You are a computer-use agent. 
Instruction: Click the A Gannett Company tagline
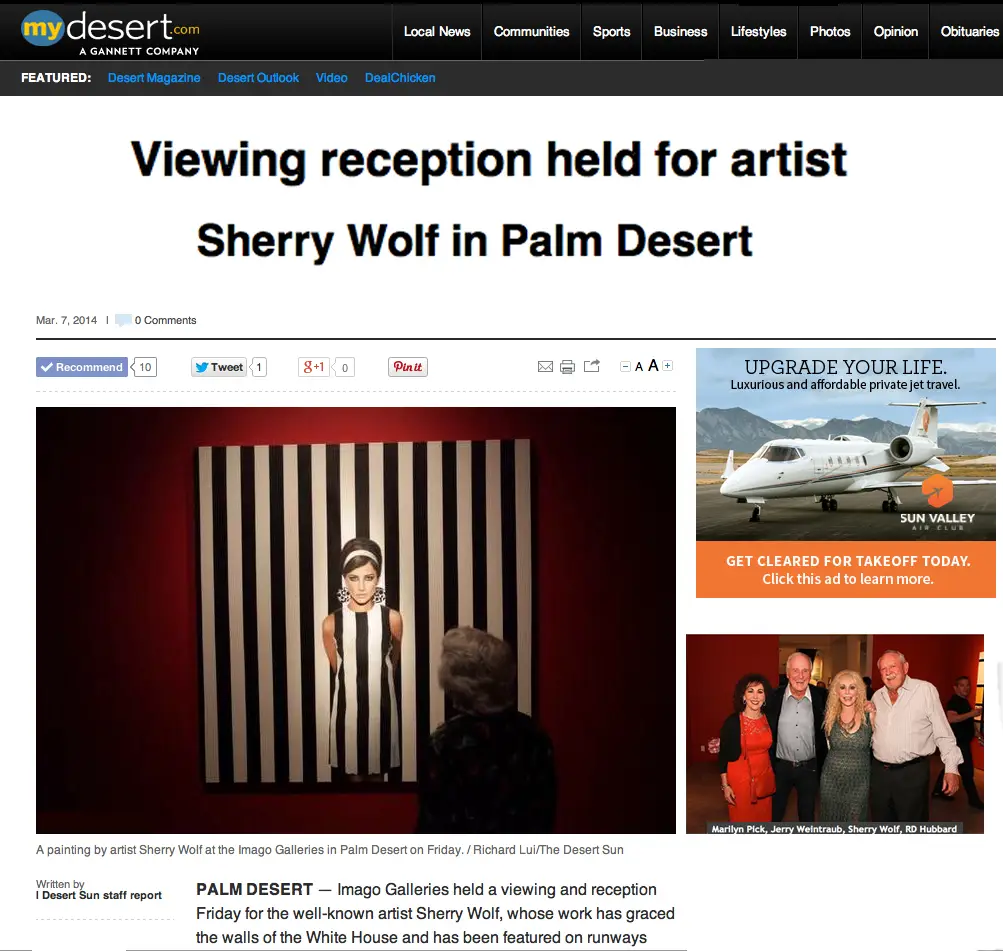[x=139, y=51]
